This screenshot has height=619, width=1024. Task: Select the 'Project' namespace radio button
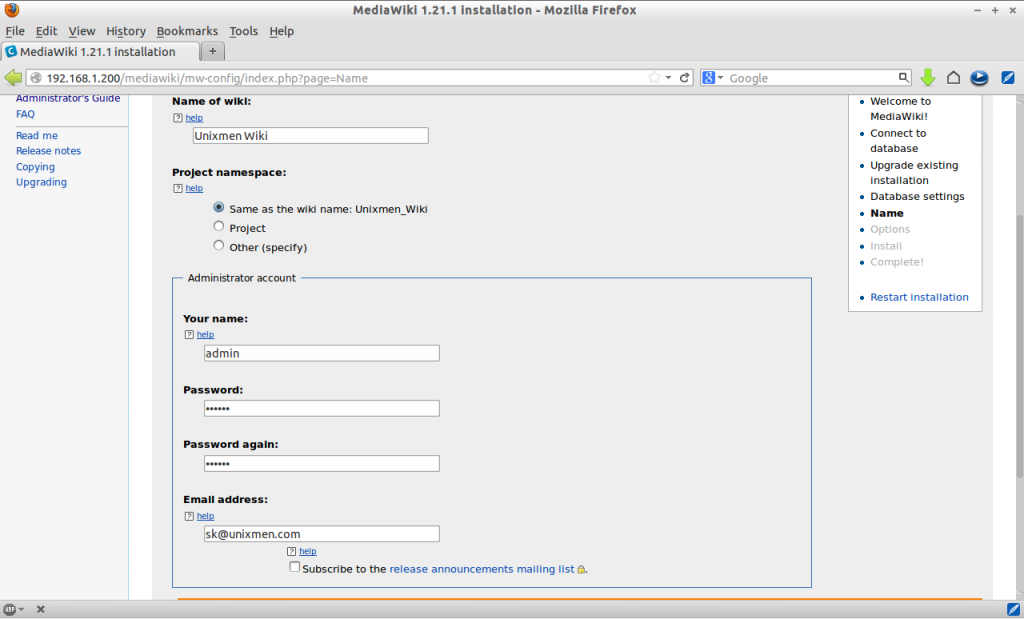(x=219, y=226)
